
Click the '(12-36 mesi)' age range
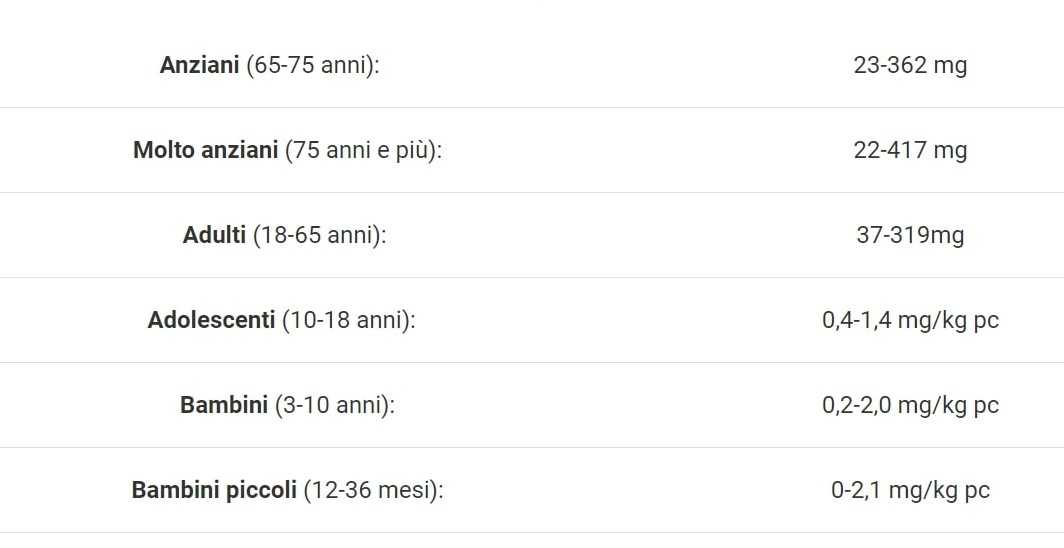click(x=373, y=491)
